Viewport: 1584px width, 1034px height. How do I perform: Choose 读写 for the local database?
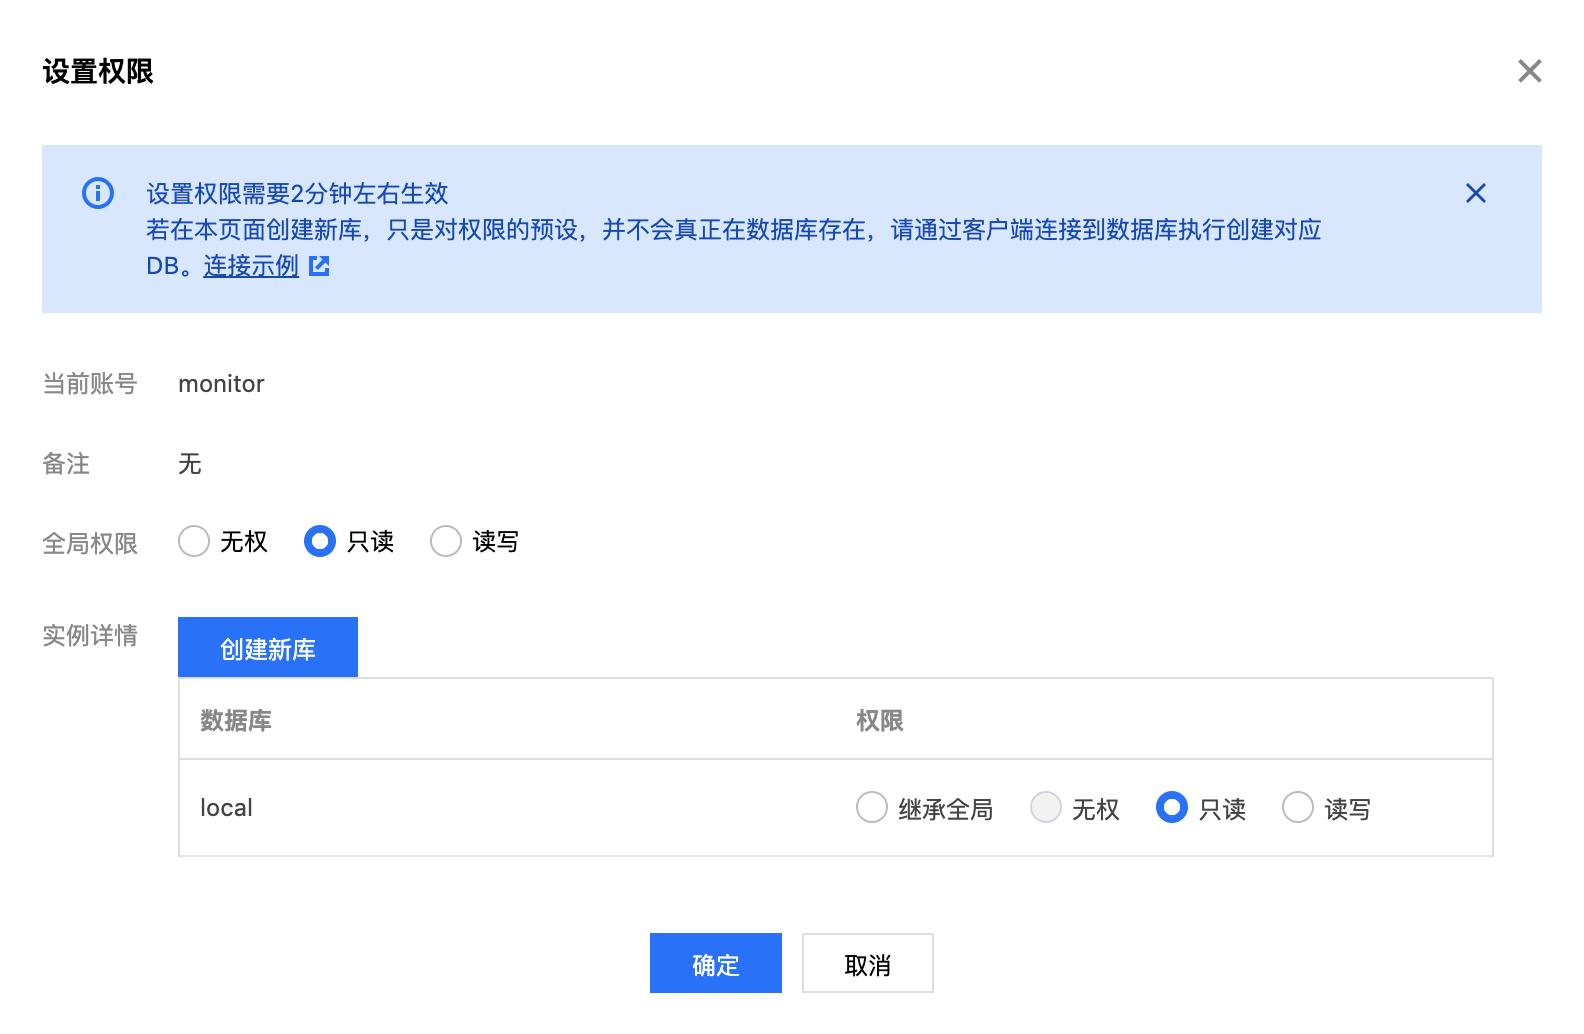(1298, 807)
